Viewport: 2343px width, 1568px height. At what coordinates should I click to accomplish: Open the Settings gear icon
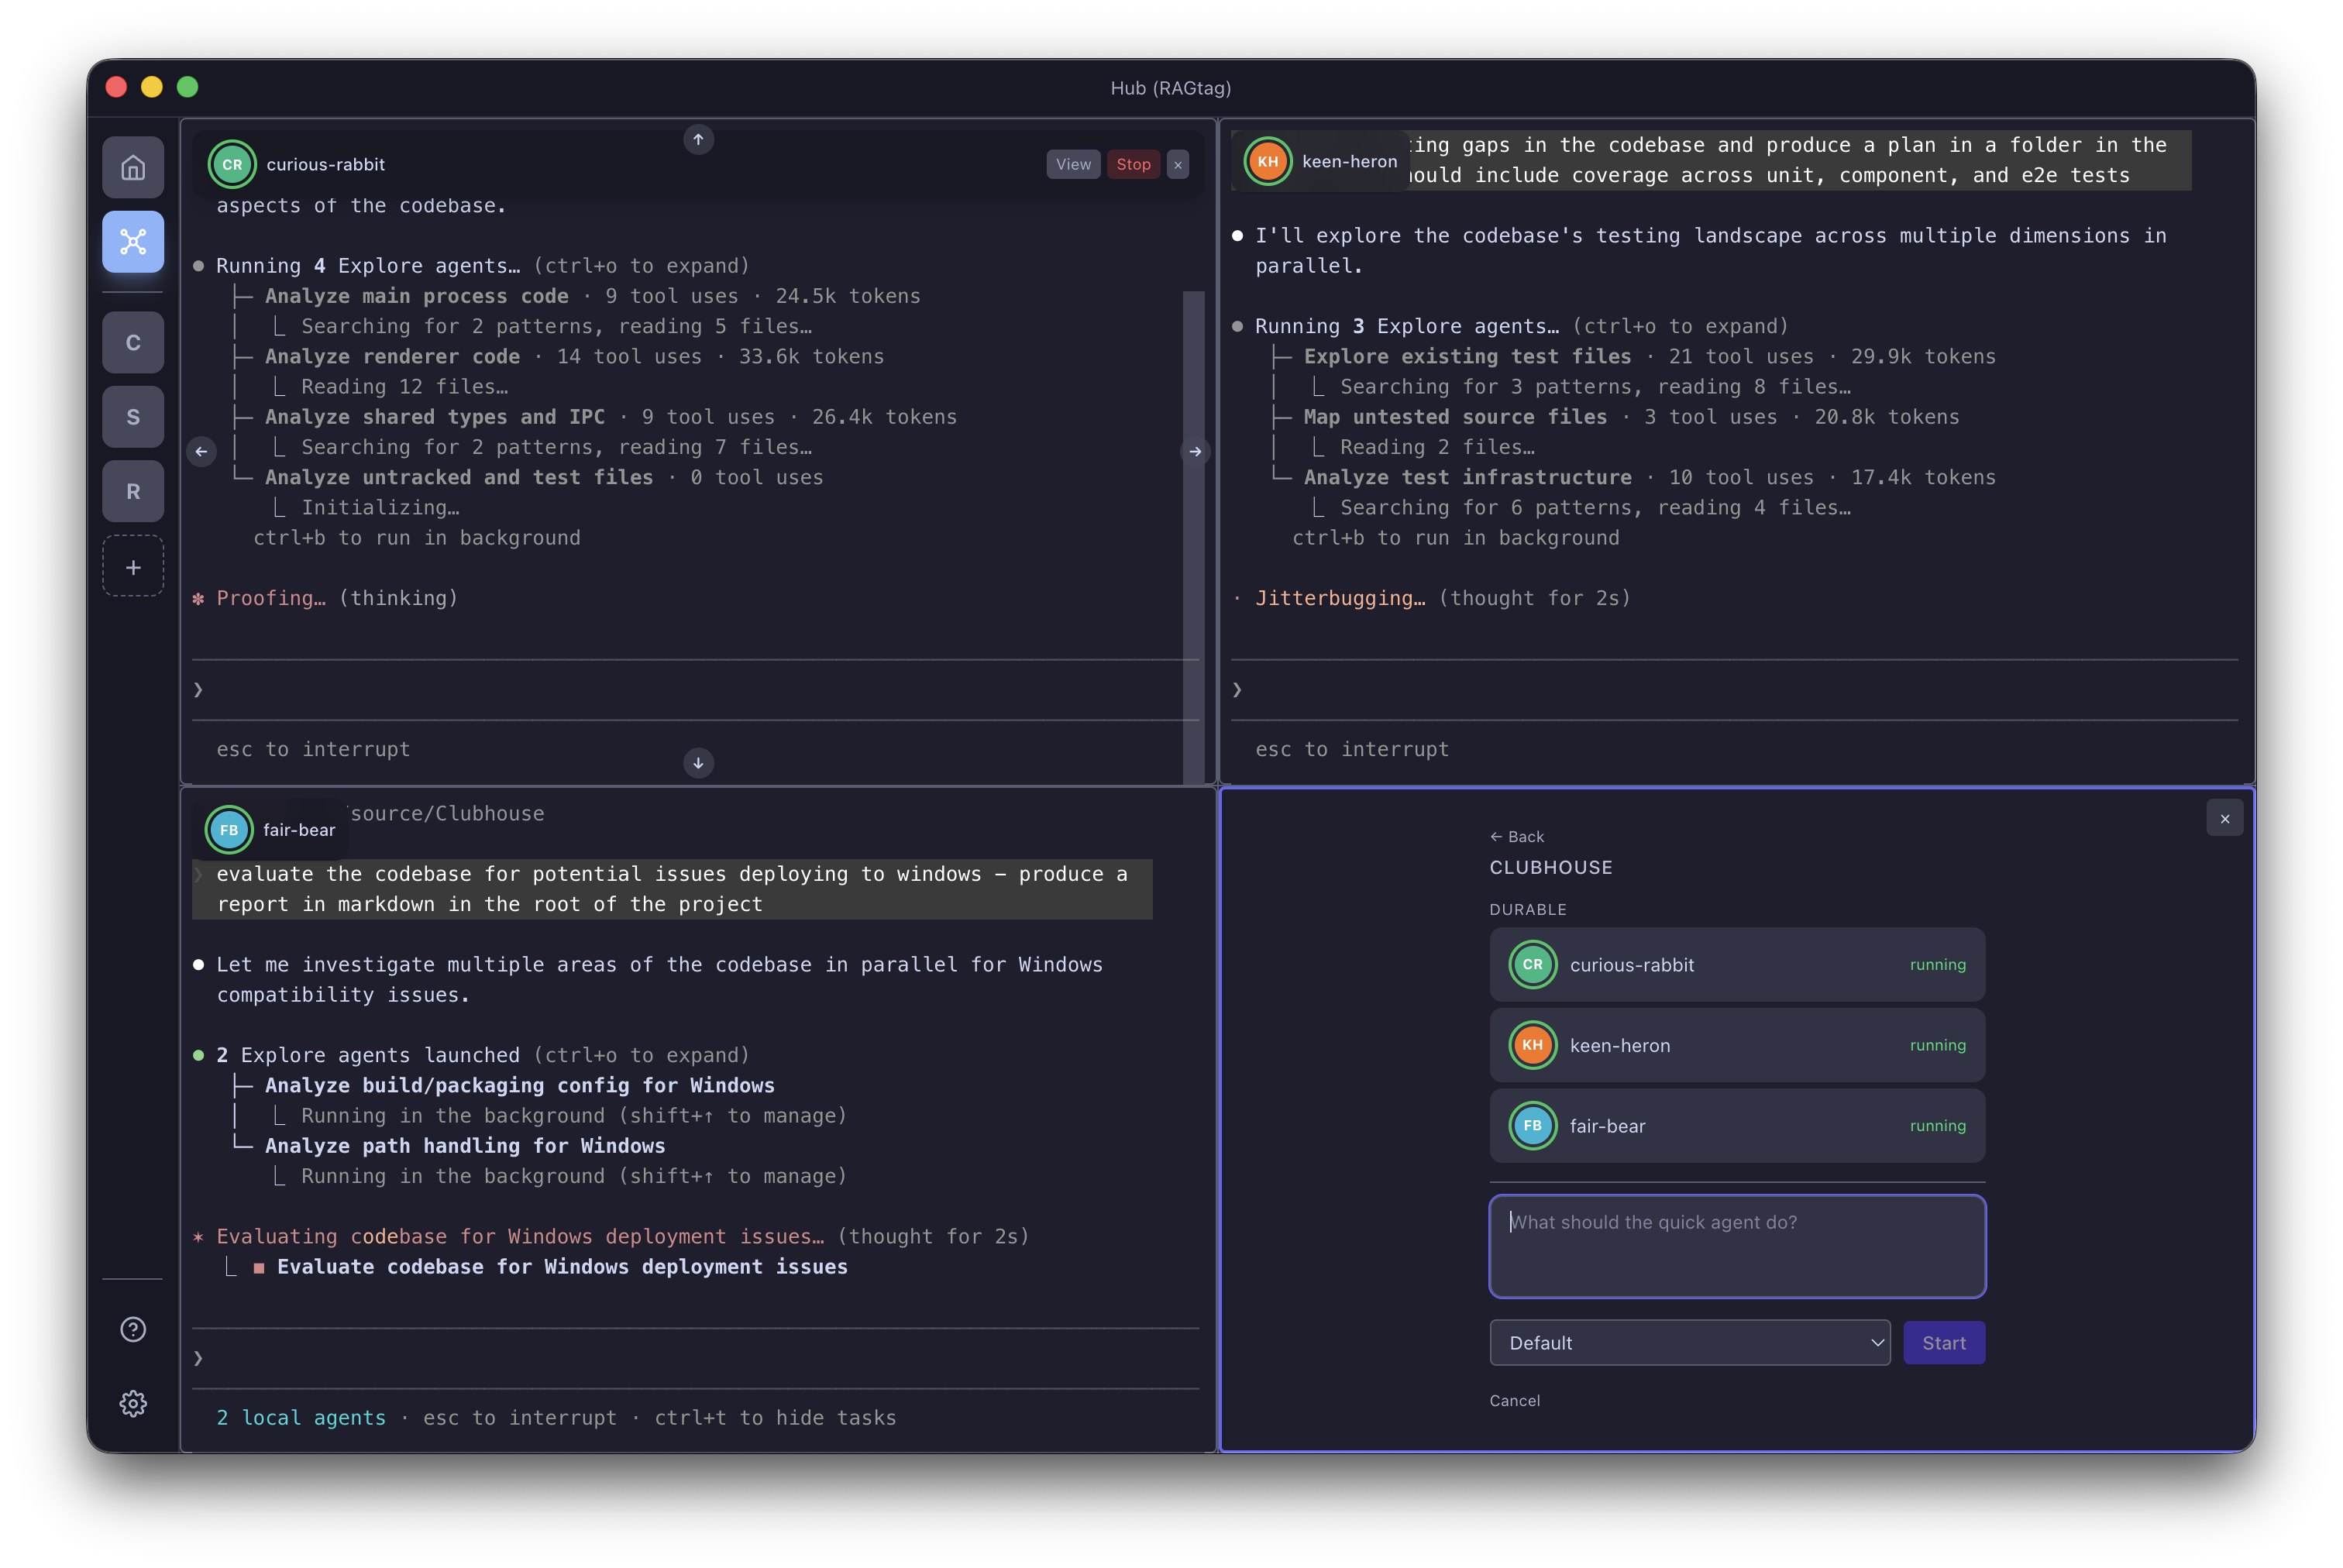point(133,1403)
